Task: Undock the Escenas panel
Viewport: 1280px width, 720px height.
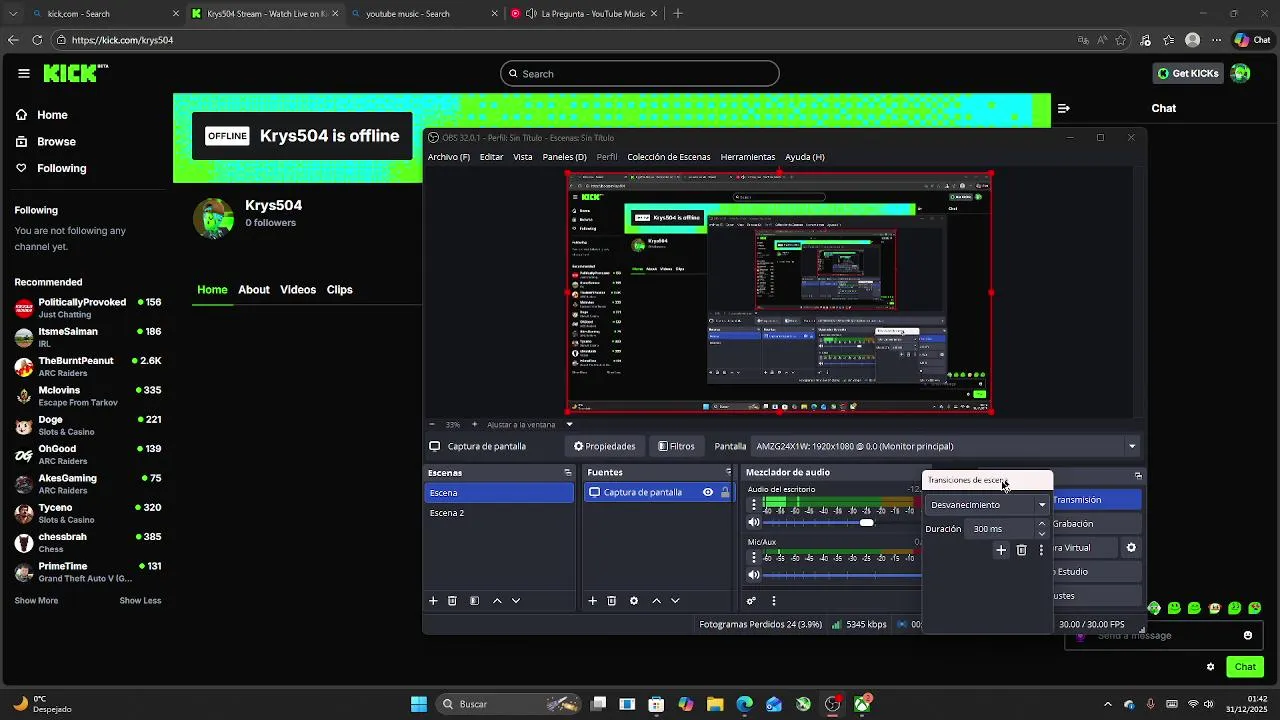Action: click(568, 473)
